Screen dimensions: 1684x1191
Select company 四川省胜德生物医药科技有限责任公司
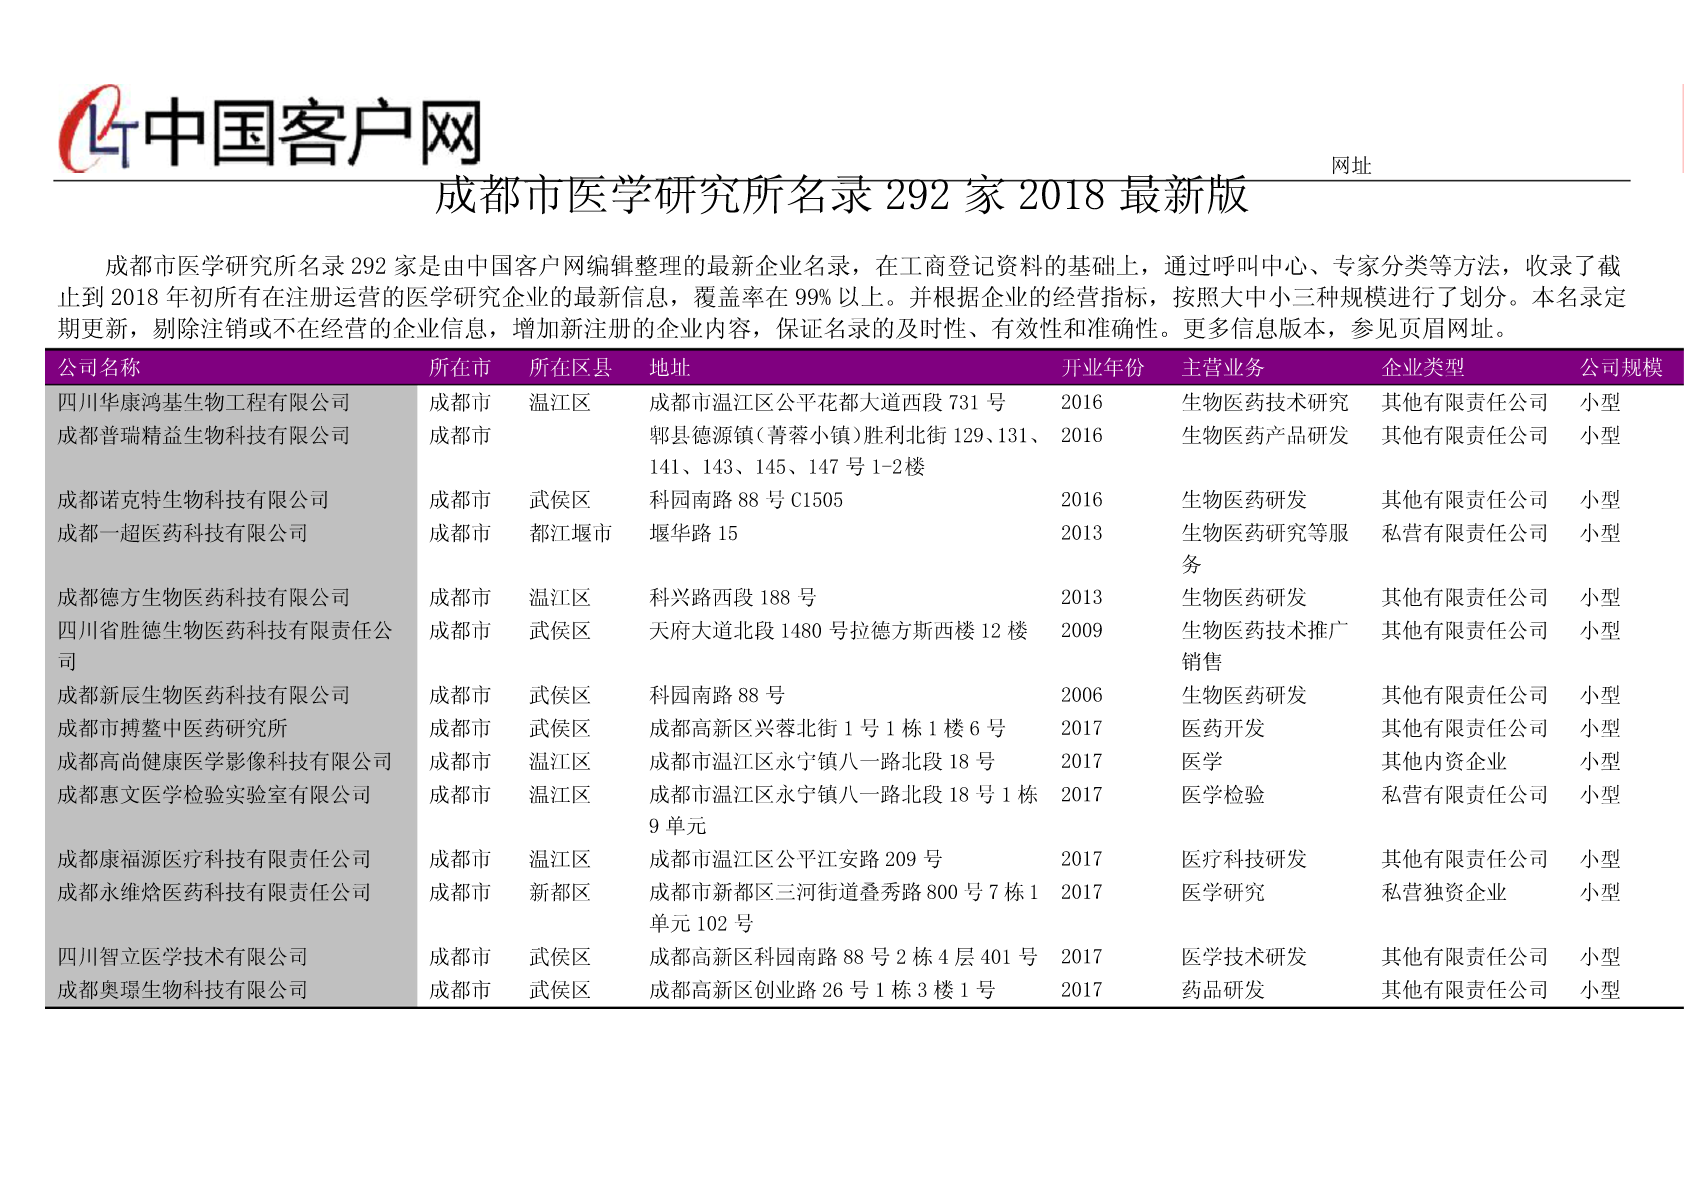click(225, 646)
